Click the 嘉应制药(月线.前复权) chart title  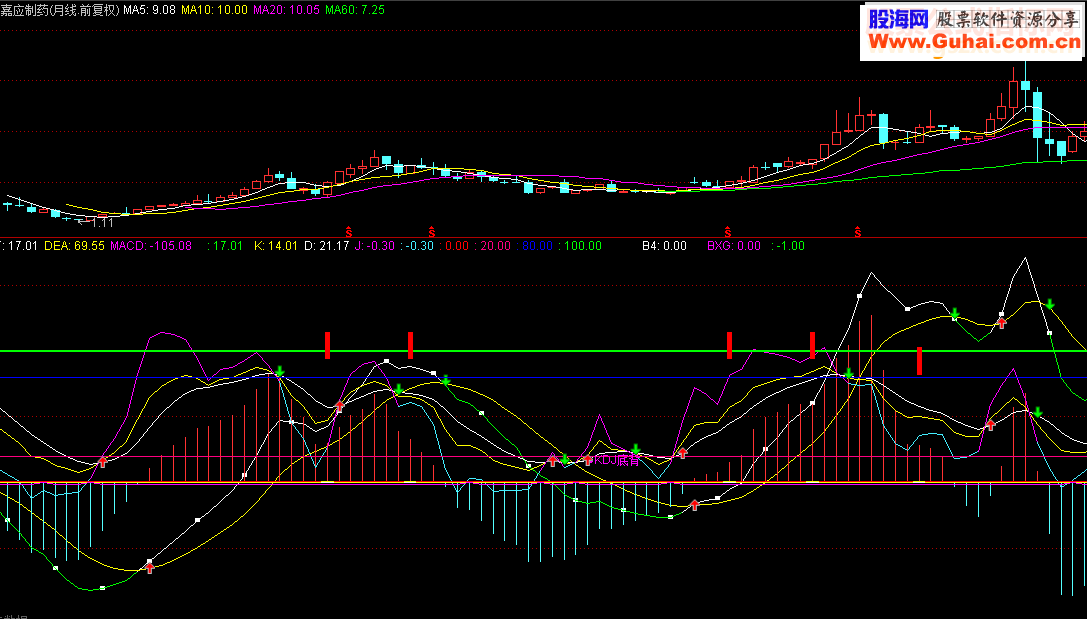[x=60, y=10]
